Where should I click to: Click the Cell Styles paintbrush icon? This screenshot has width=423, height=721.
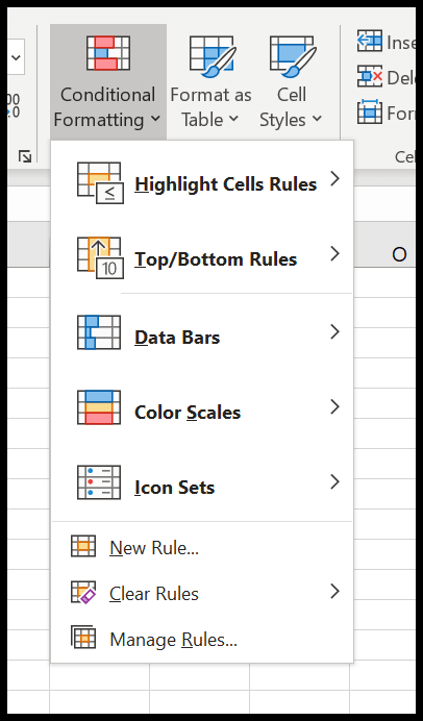[293, 56]
